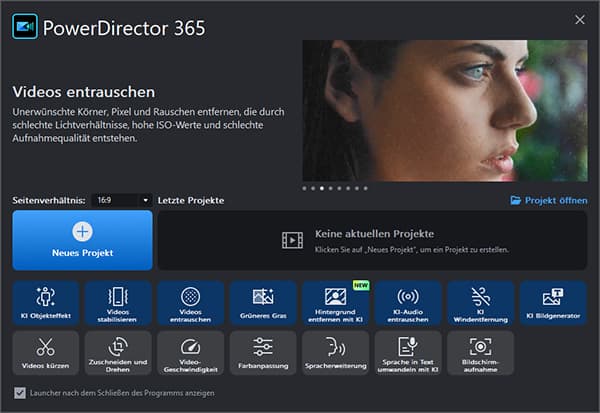
Task: Click Projekt öffnen link
Action: [549, 200]
